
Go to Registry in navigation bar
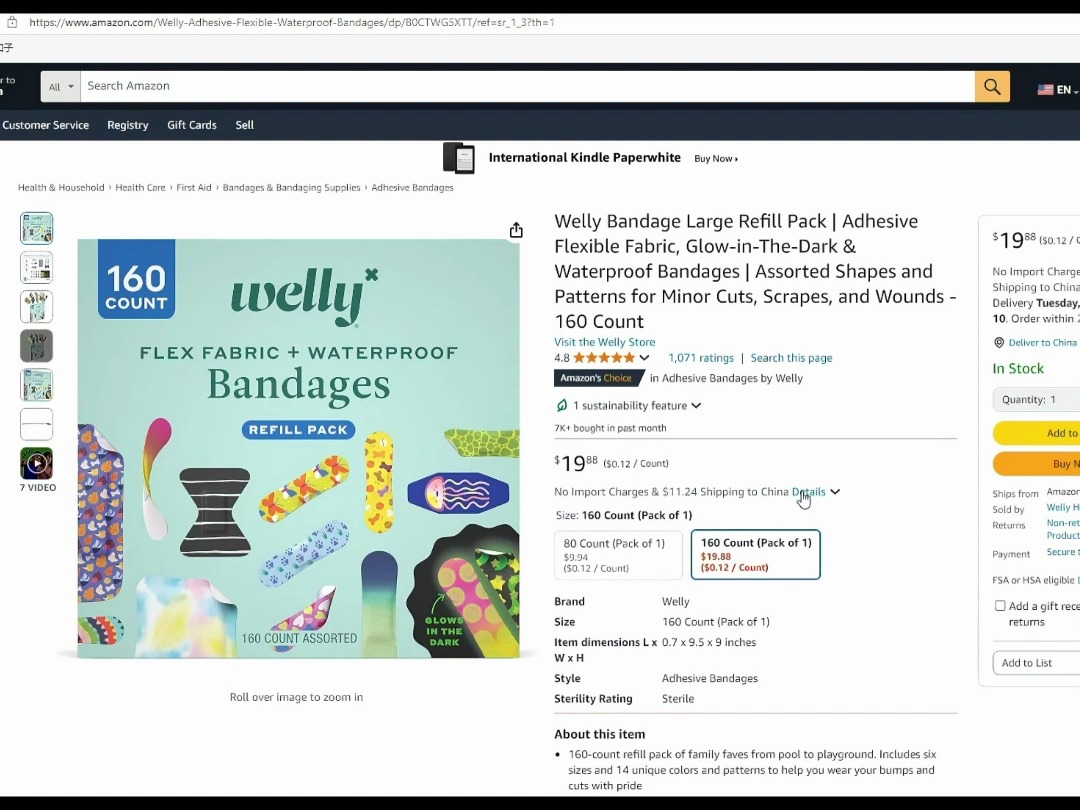click(127, 125)
